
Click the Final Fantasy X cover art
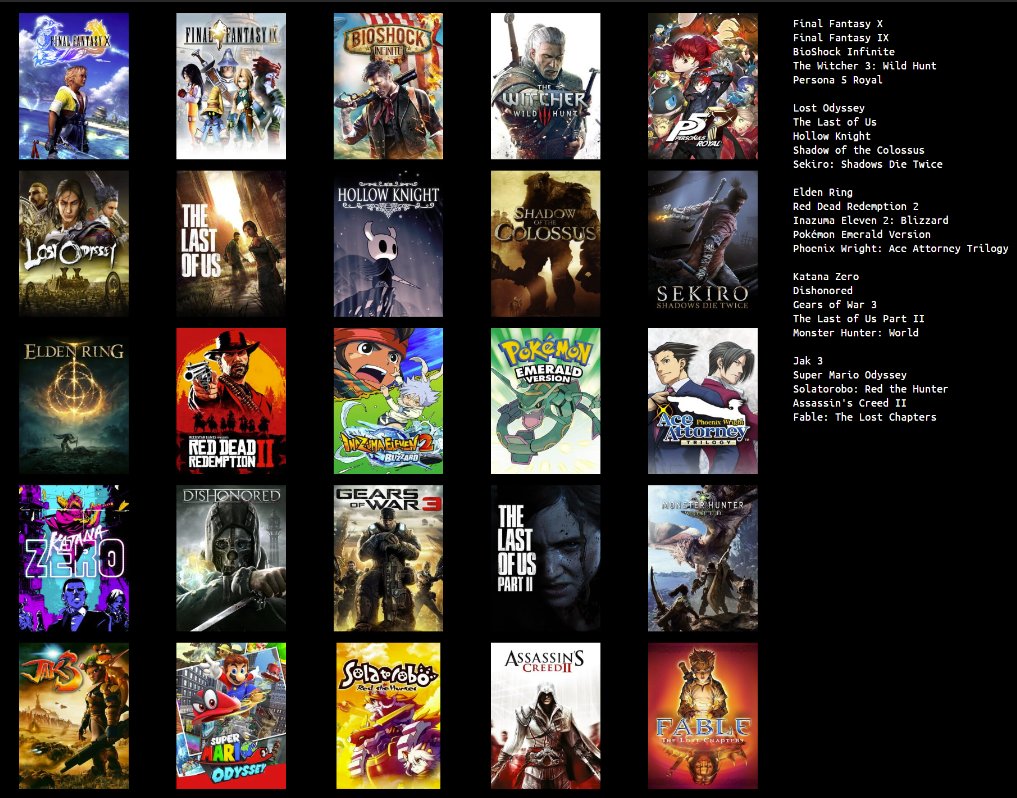(74, 86)
